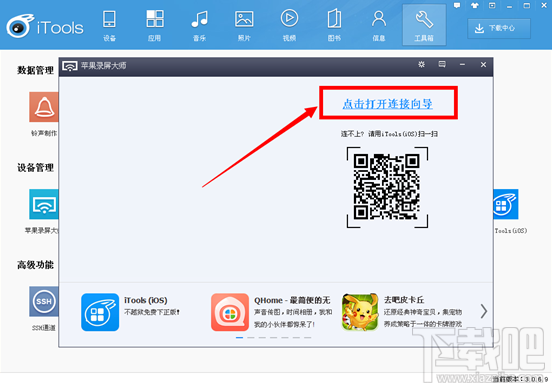This screenshot has width=552, height=388.
Task: Open the iTools (iOS) promo title
Action: click(146, 300)
